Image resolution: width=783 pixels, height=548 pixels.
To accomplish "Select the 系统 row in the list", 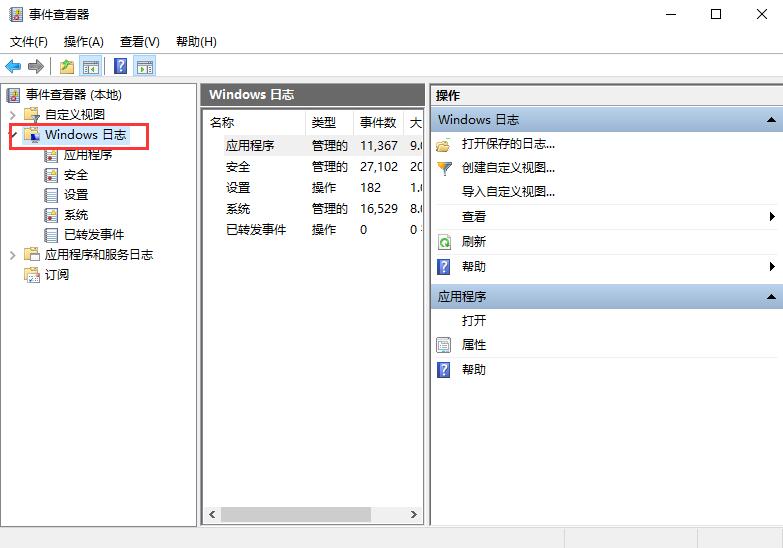I will 238,209.
